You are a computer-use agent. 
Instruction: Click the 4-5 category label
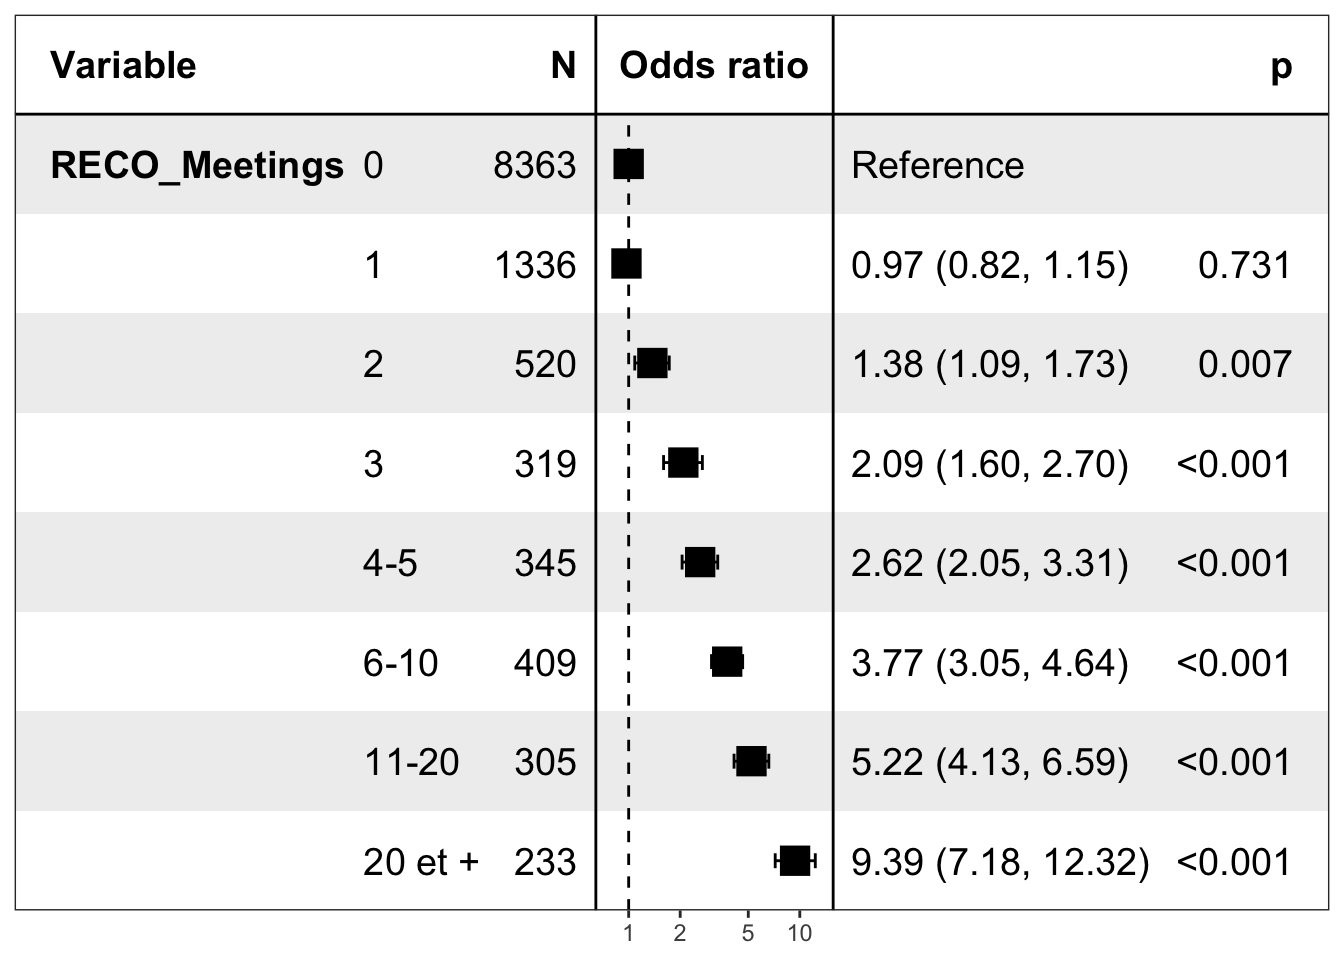[390, 563]
